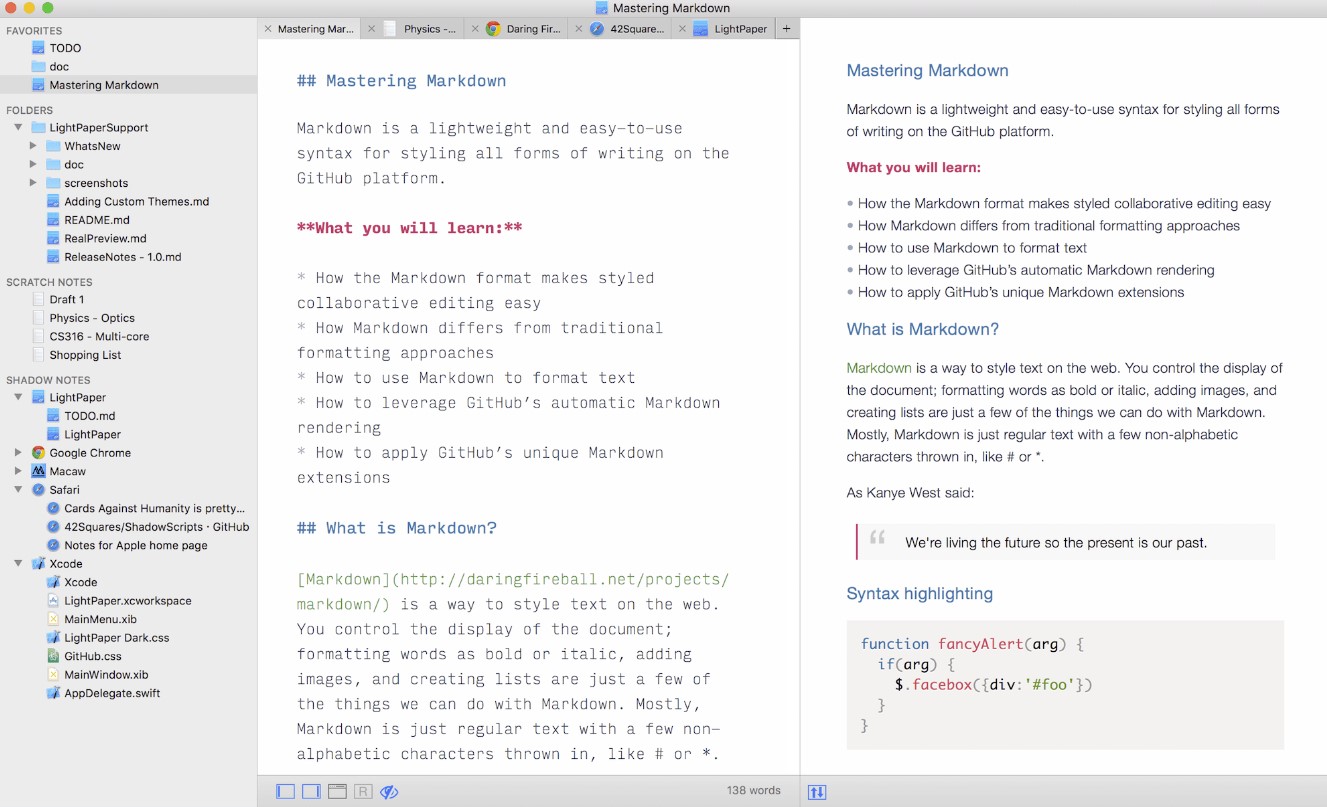
Task: Click the Safari icon under Shadow Notes
Action: pyautogui.click(x=38, y=489)
